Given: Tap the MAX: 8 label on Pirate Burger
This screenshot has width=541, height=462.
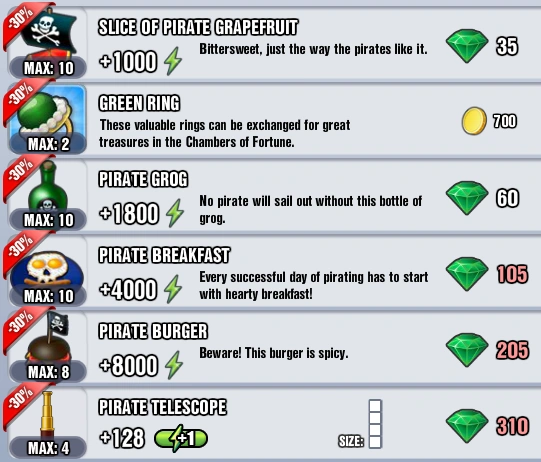Looking at the screenshot, I should tap(49, 372).
